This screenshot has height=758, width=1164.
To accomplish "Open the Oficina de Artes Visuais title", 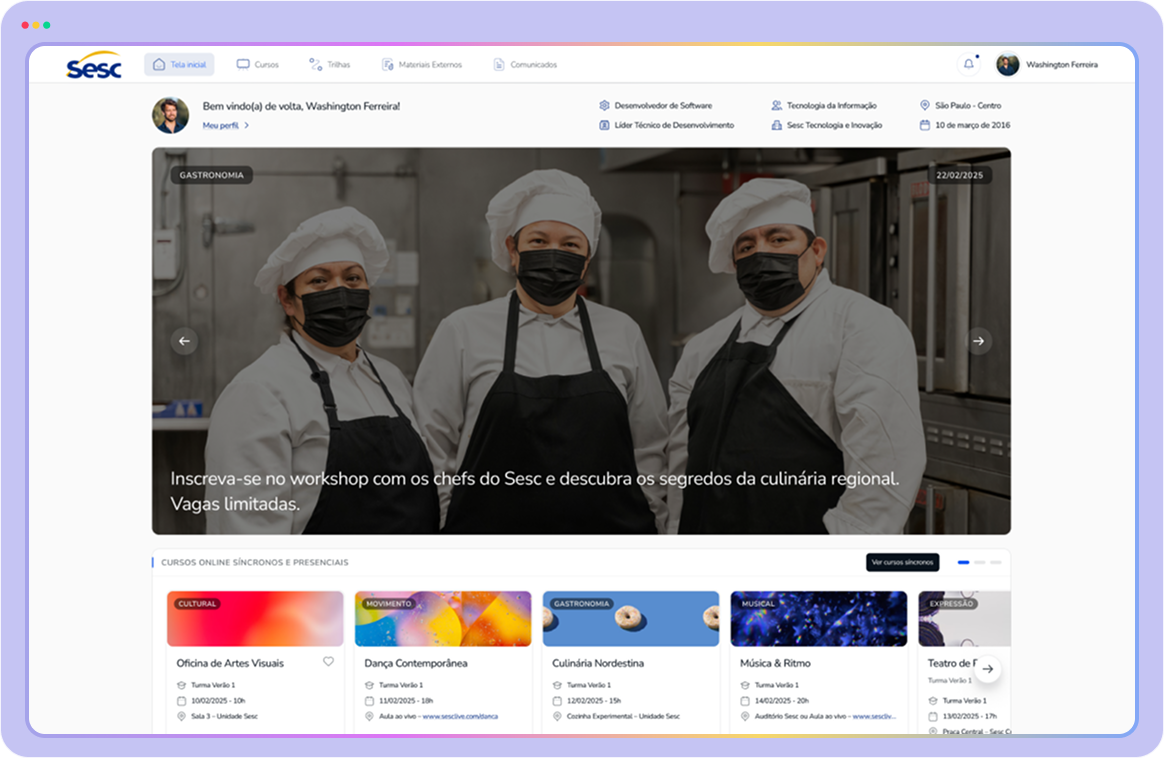I will tap(230, 663).
